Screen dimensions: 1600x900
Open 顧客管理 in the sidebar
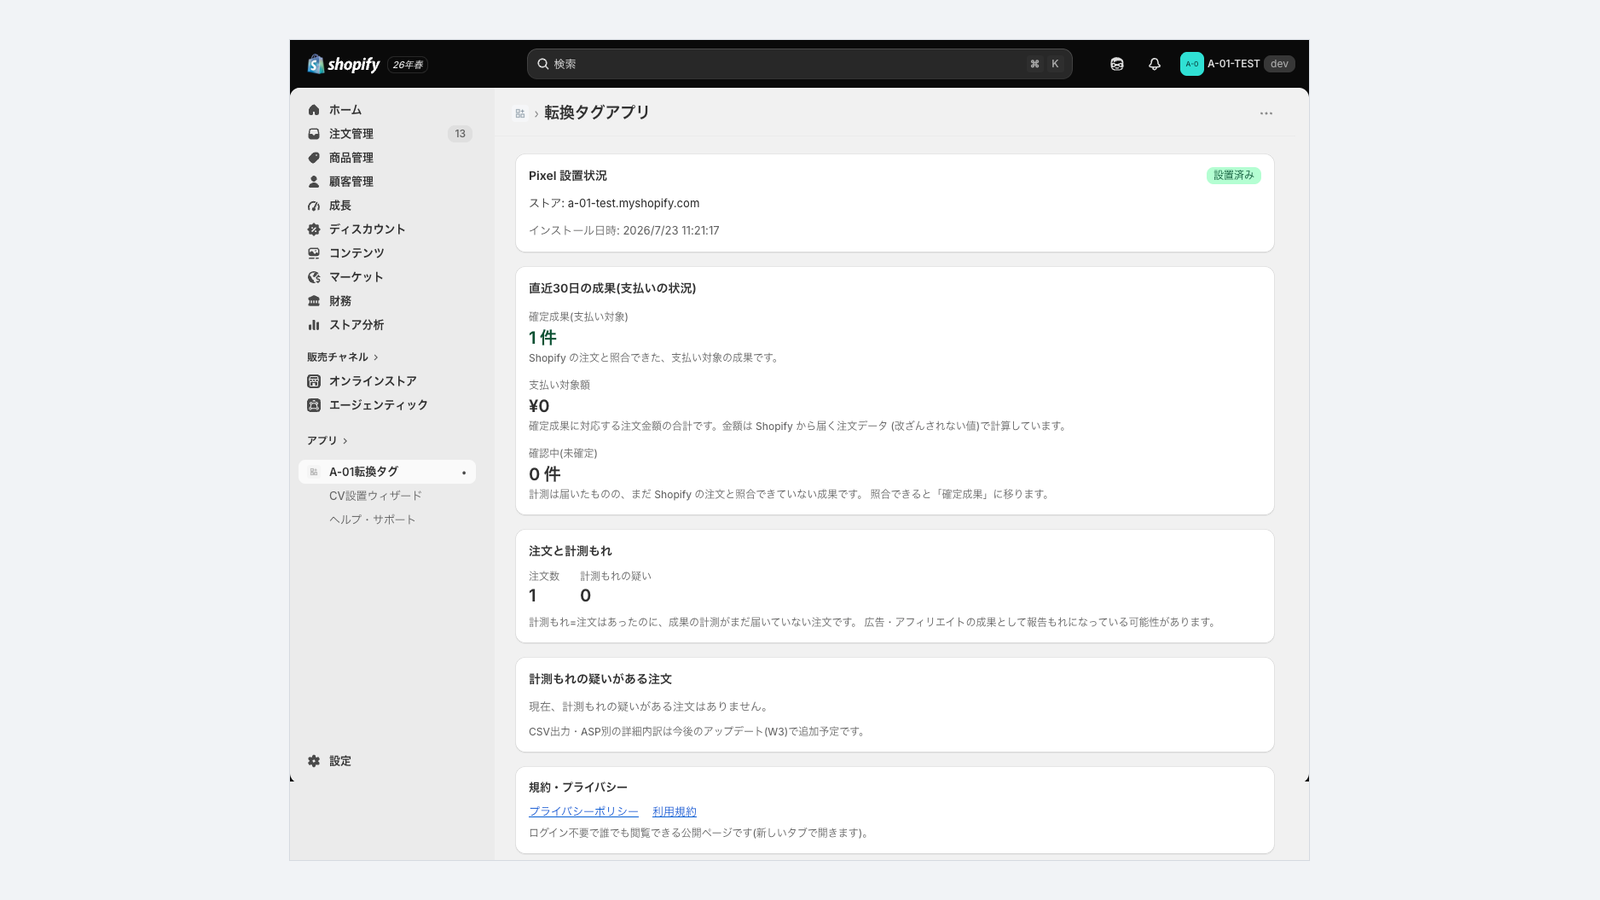387,182
